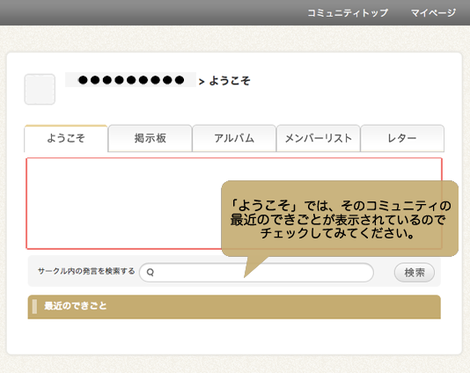Click the masked community name link
This screenshot has height=373, width=470.
(131, 80)
